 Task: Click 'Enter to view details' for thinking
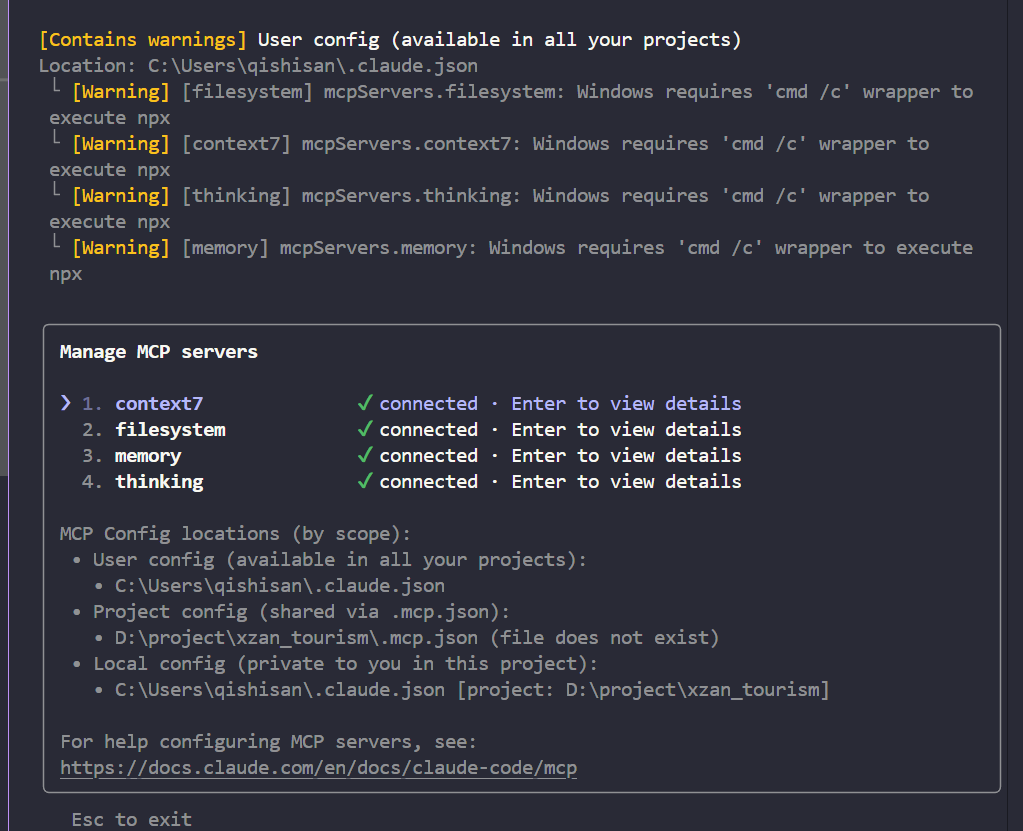point(626,482)
